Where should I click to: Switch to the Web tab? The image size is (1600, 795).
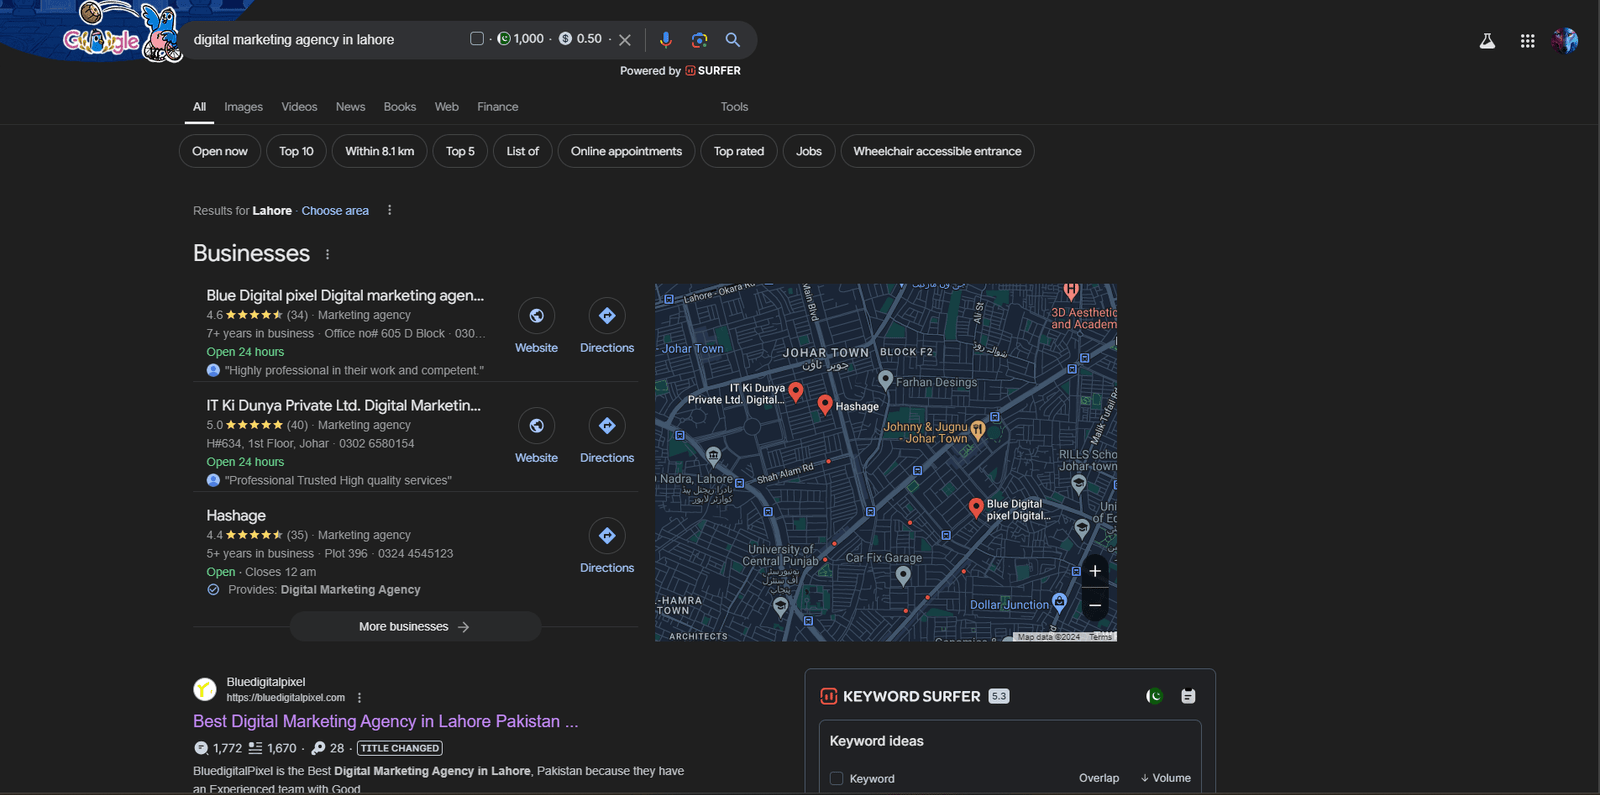pyautogui.click(x=446, y=107)
